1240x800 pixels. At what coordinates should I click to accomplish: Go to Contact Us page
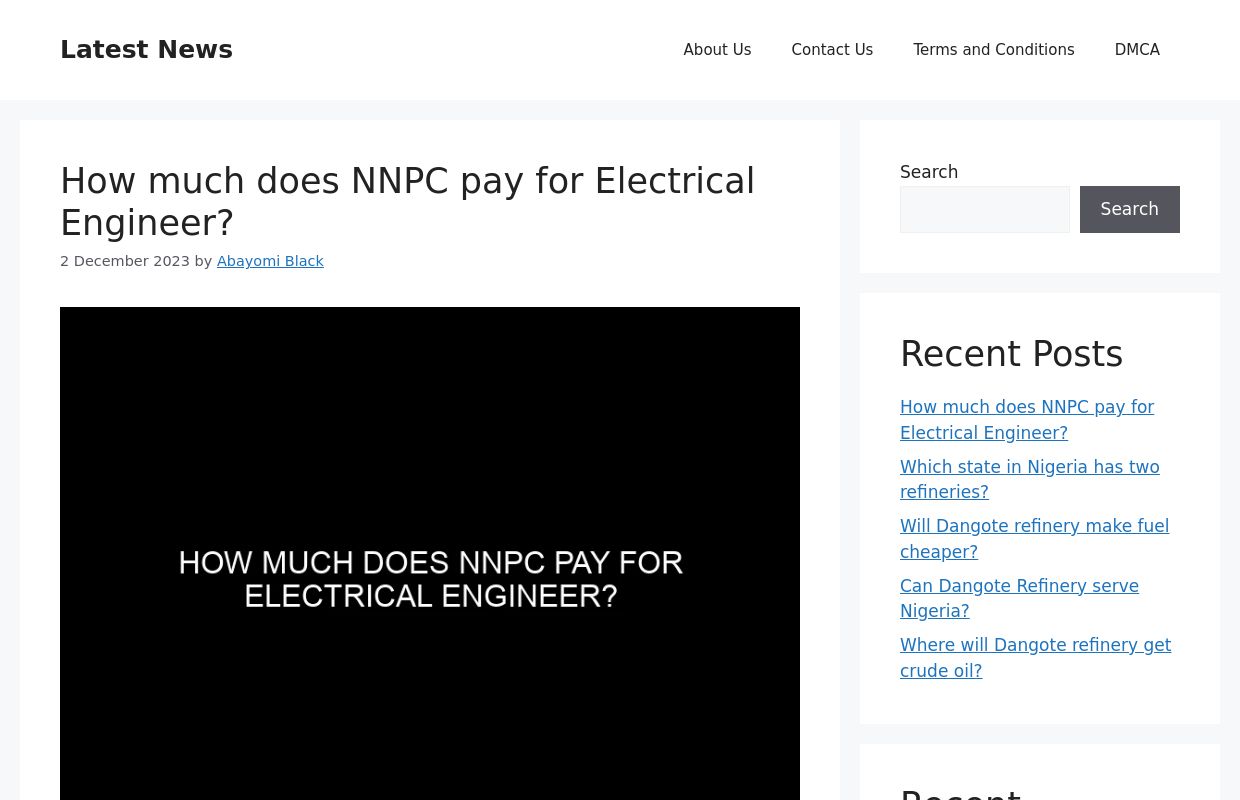[x=832, y=50]
